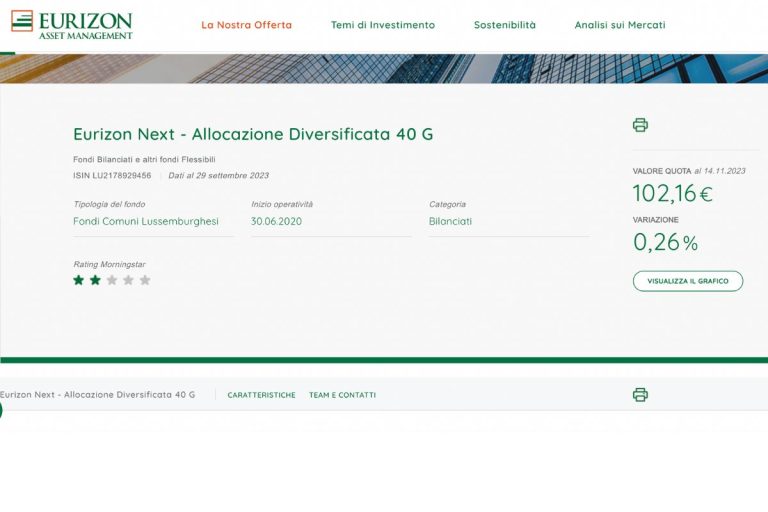Open Analisi sui Mercati menu
The width and height of the screenshot is (768, 512).
(620, 25)
